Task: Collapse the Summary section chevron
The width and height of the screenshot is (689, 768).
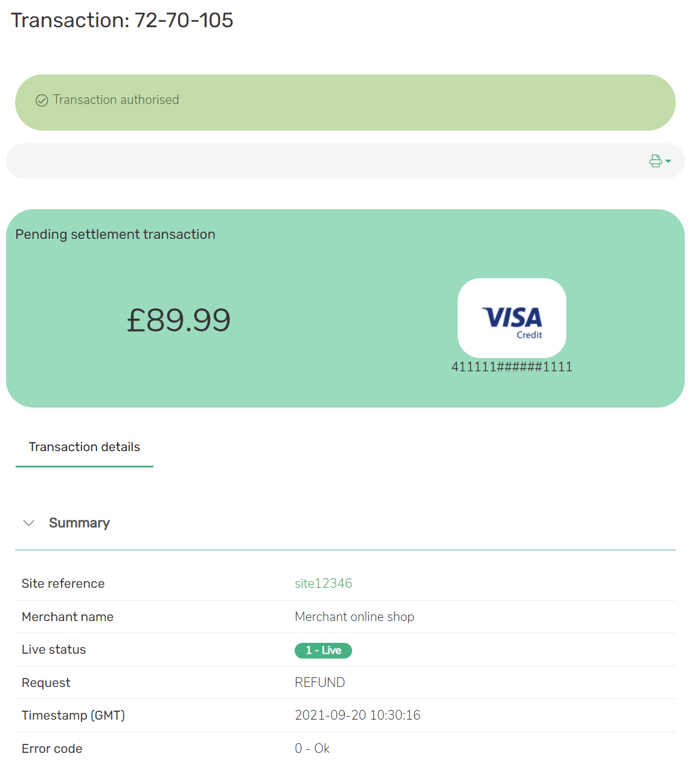Action: (x=29, y=523)
